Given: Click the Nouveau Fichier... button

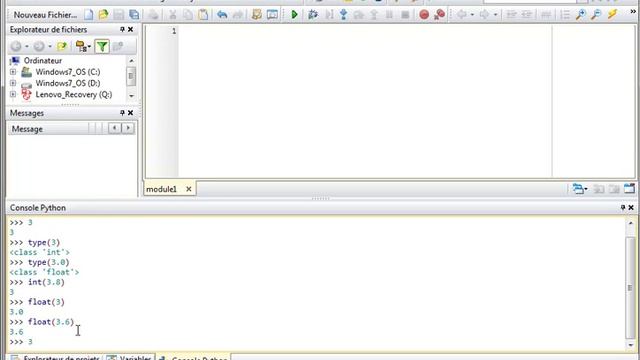Looking at the screenshot, I should tap(45, 15).
